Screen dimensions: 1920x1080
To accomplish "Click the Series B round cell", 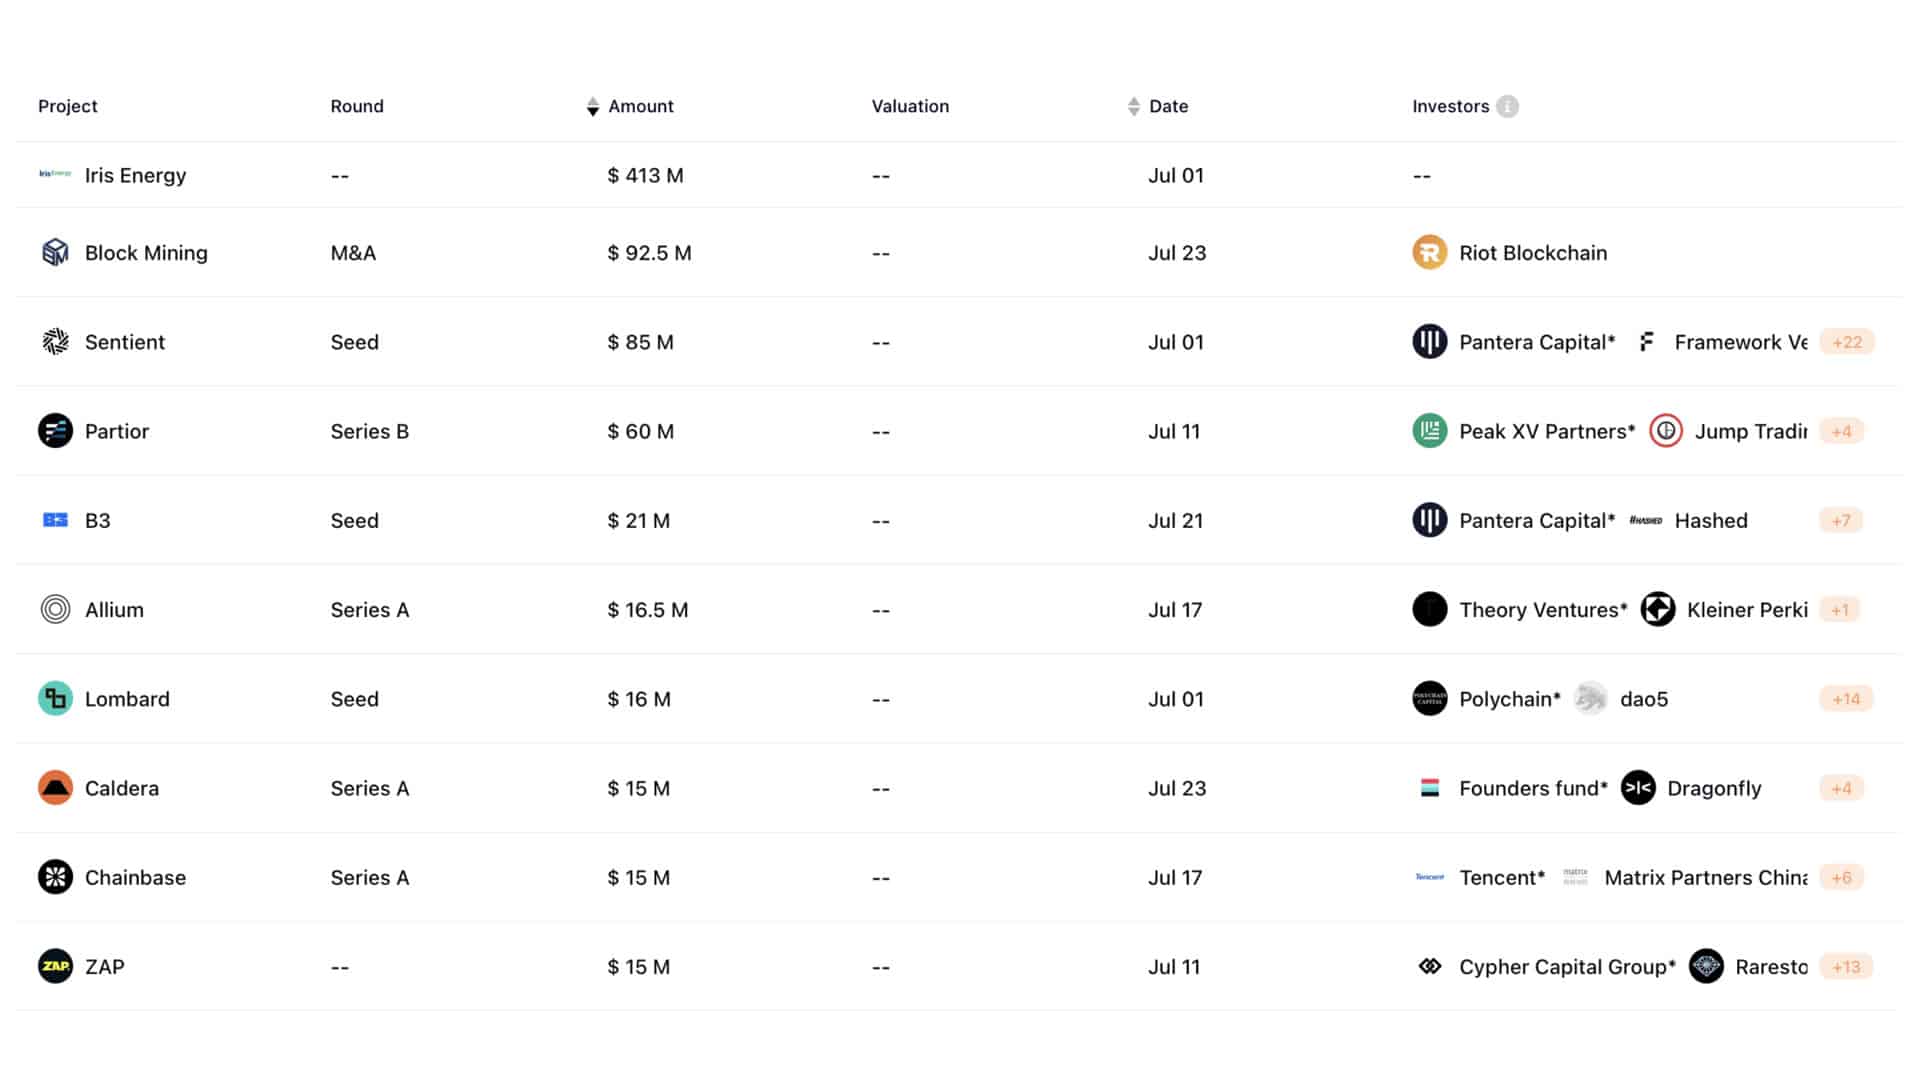I will point(369,431).
